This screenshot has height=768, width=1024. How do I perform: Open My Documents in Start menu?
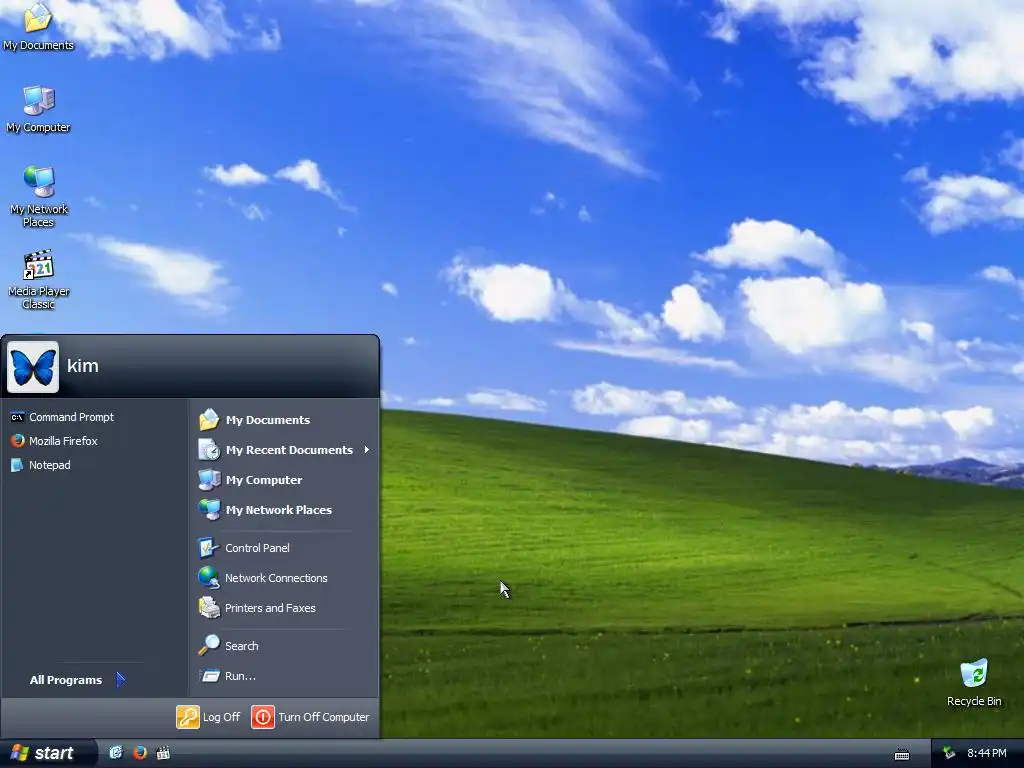tap(255, 419)
